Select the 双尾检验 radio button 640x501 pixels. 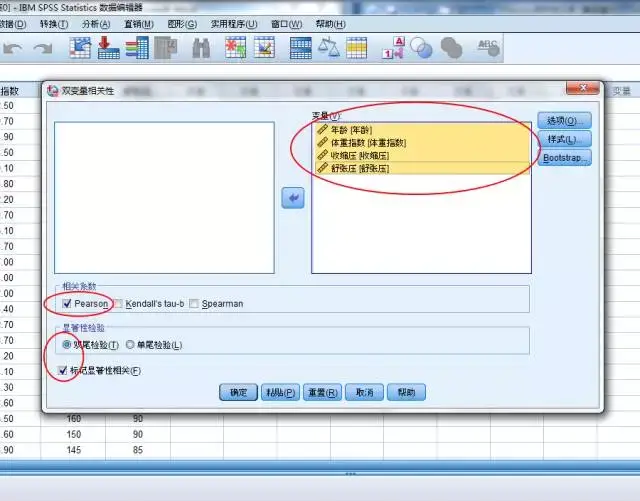(x=67, y=345)
